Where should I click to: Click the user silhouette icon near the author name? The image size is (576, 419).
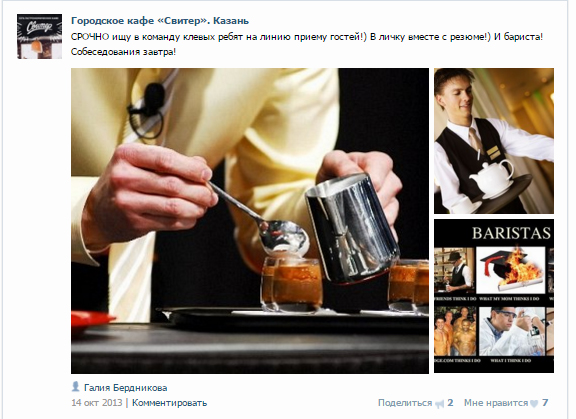(x=76, y=387)
